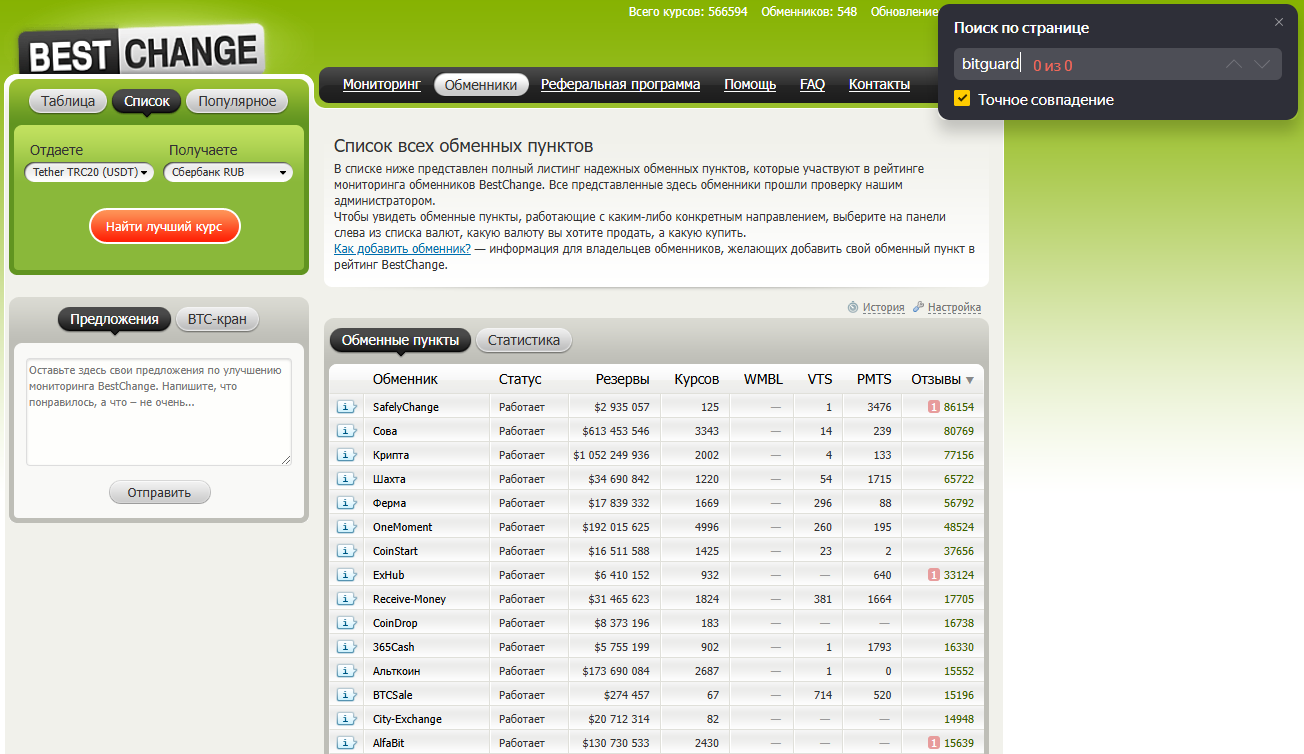
Task: Open info icon for Ферма row
Action: (x=346, y=503)
